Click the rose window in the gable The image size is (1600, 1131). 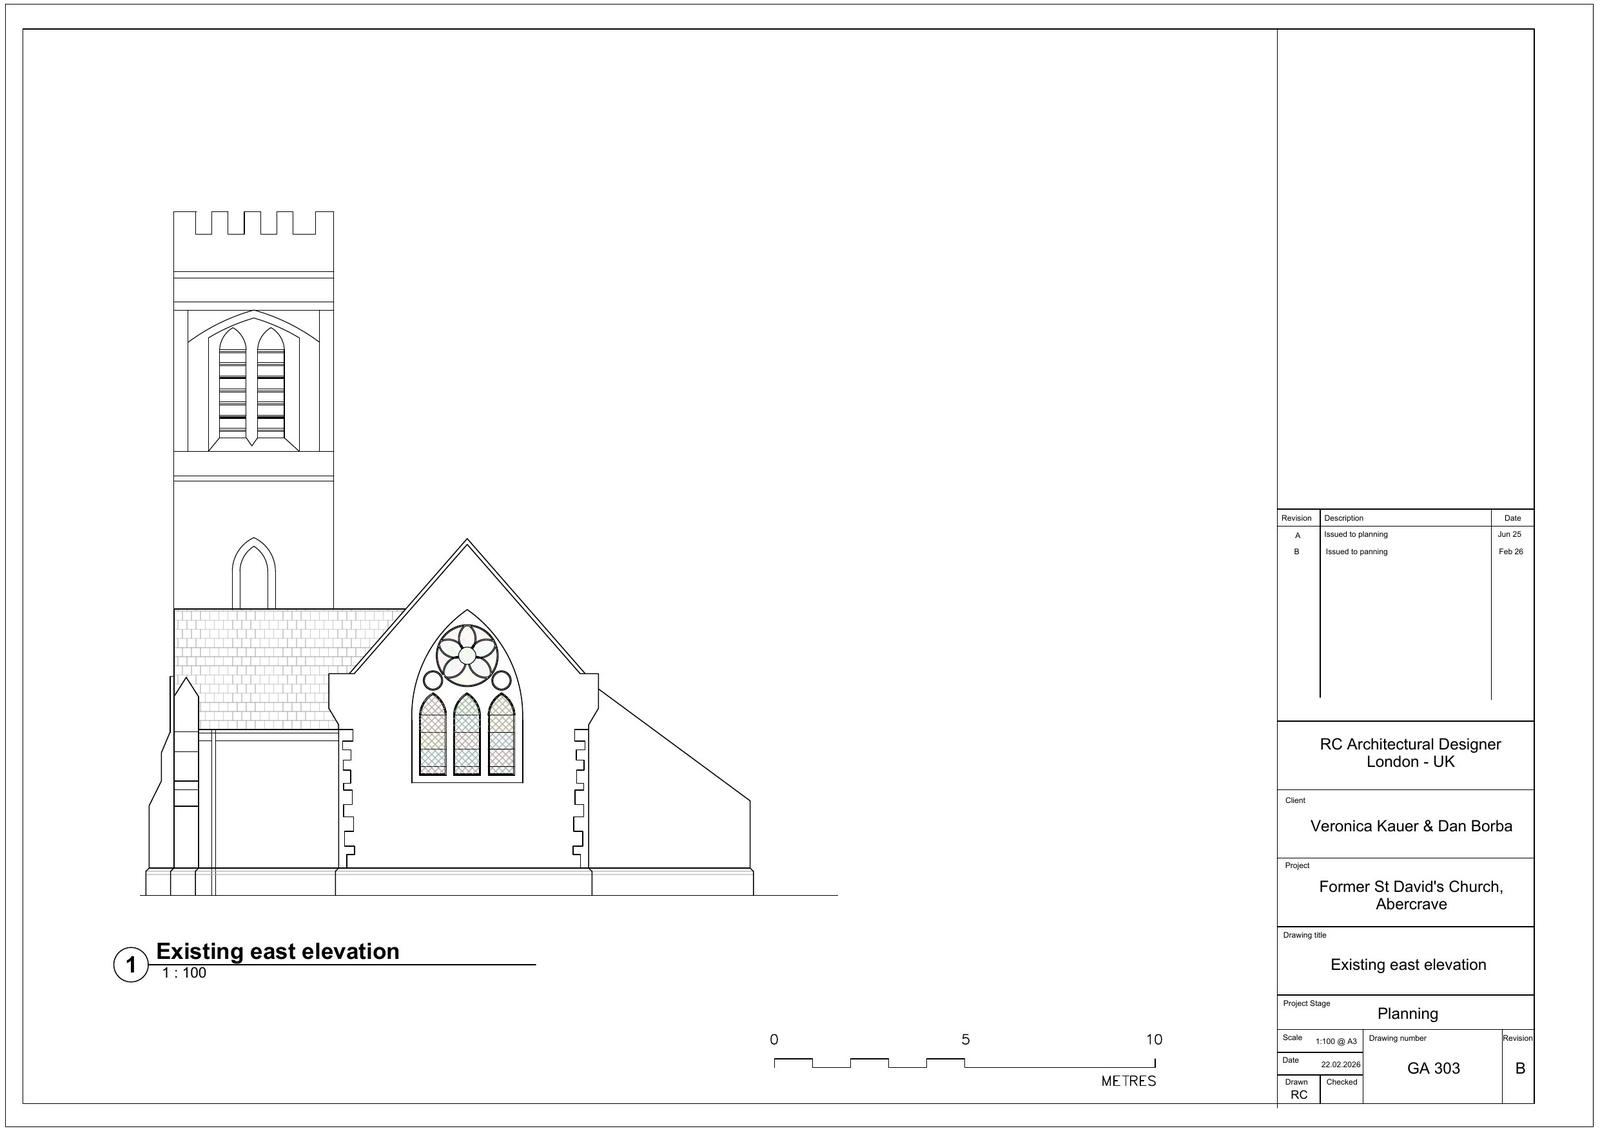point(467,655)
